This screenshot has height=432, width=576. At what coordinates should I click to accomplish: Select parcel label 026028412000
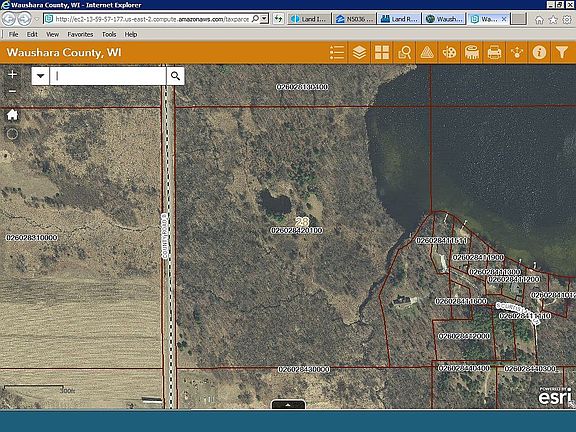click(x=464, y=336)
